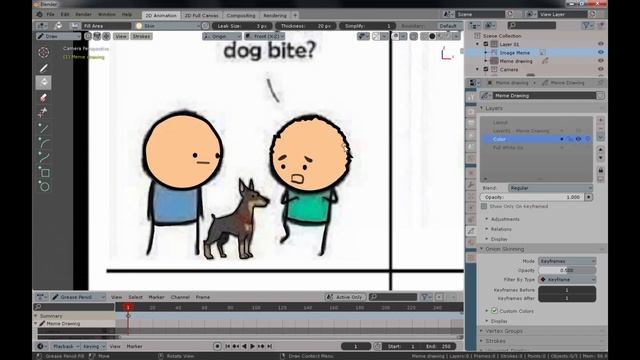The width and height of the screenshot is (640, 360).
Task: Toggle Color layer eye visibility
Action: point(578,139)
